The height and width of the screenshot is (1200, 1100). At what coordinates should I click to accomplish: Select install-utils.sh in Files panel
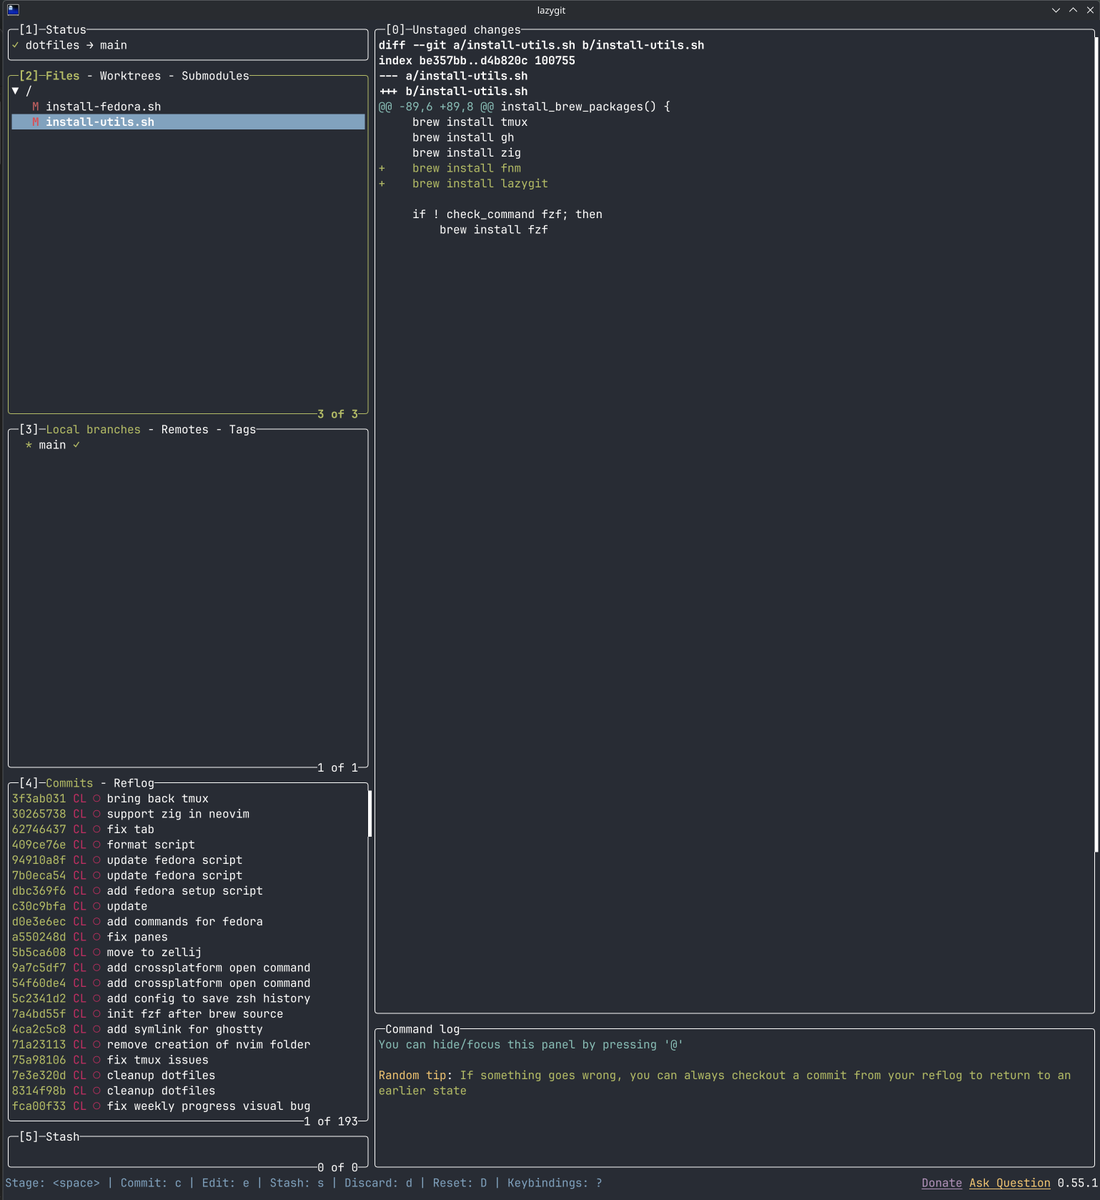coord(188,122)
